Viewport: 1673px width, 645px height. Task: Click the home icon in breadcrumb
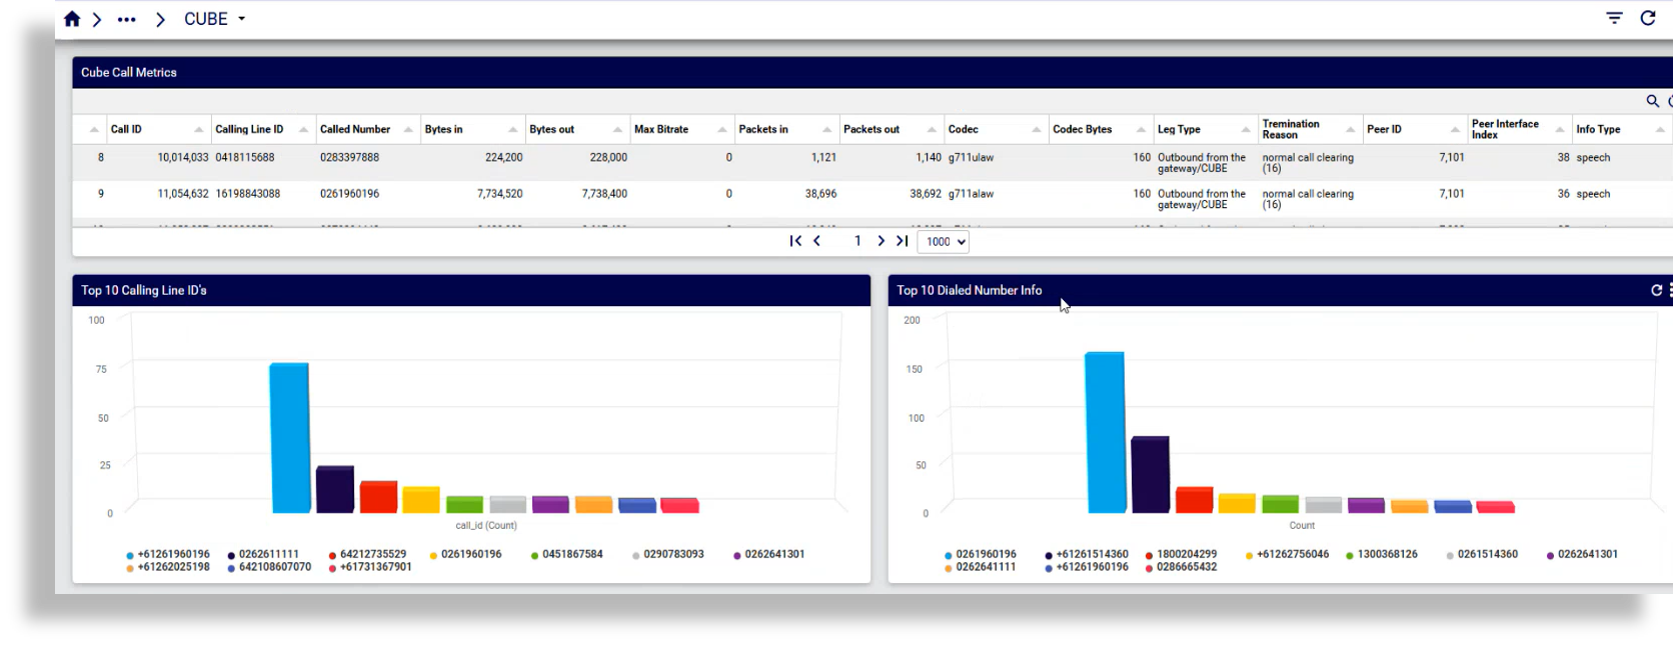point(72,19)
